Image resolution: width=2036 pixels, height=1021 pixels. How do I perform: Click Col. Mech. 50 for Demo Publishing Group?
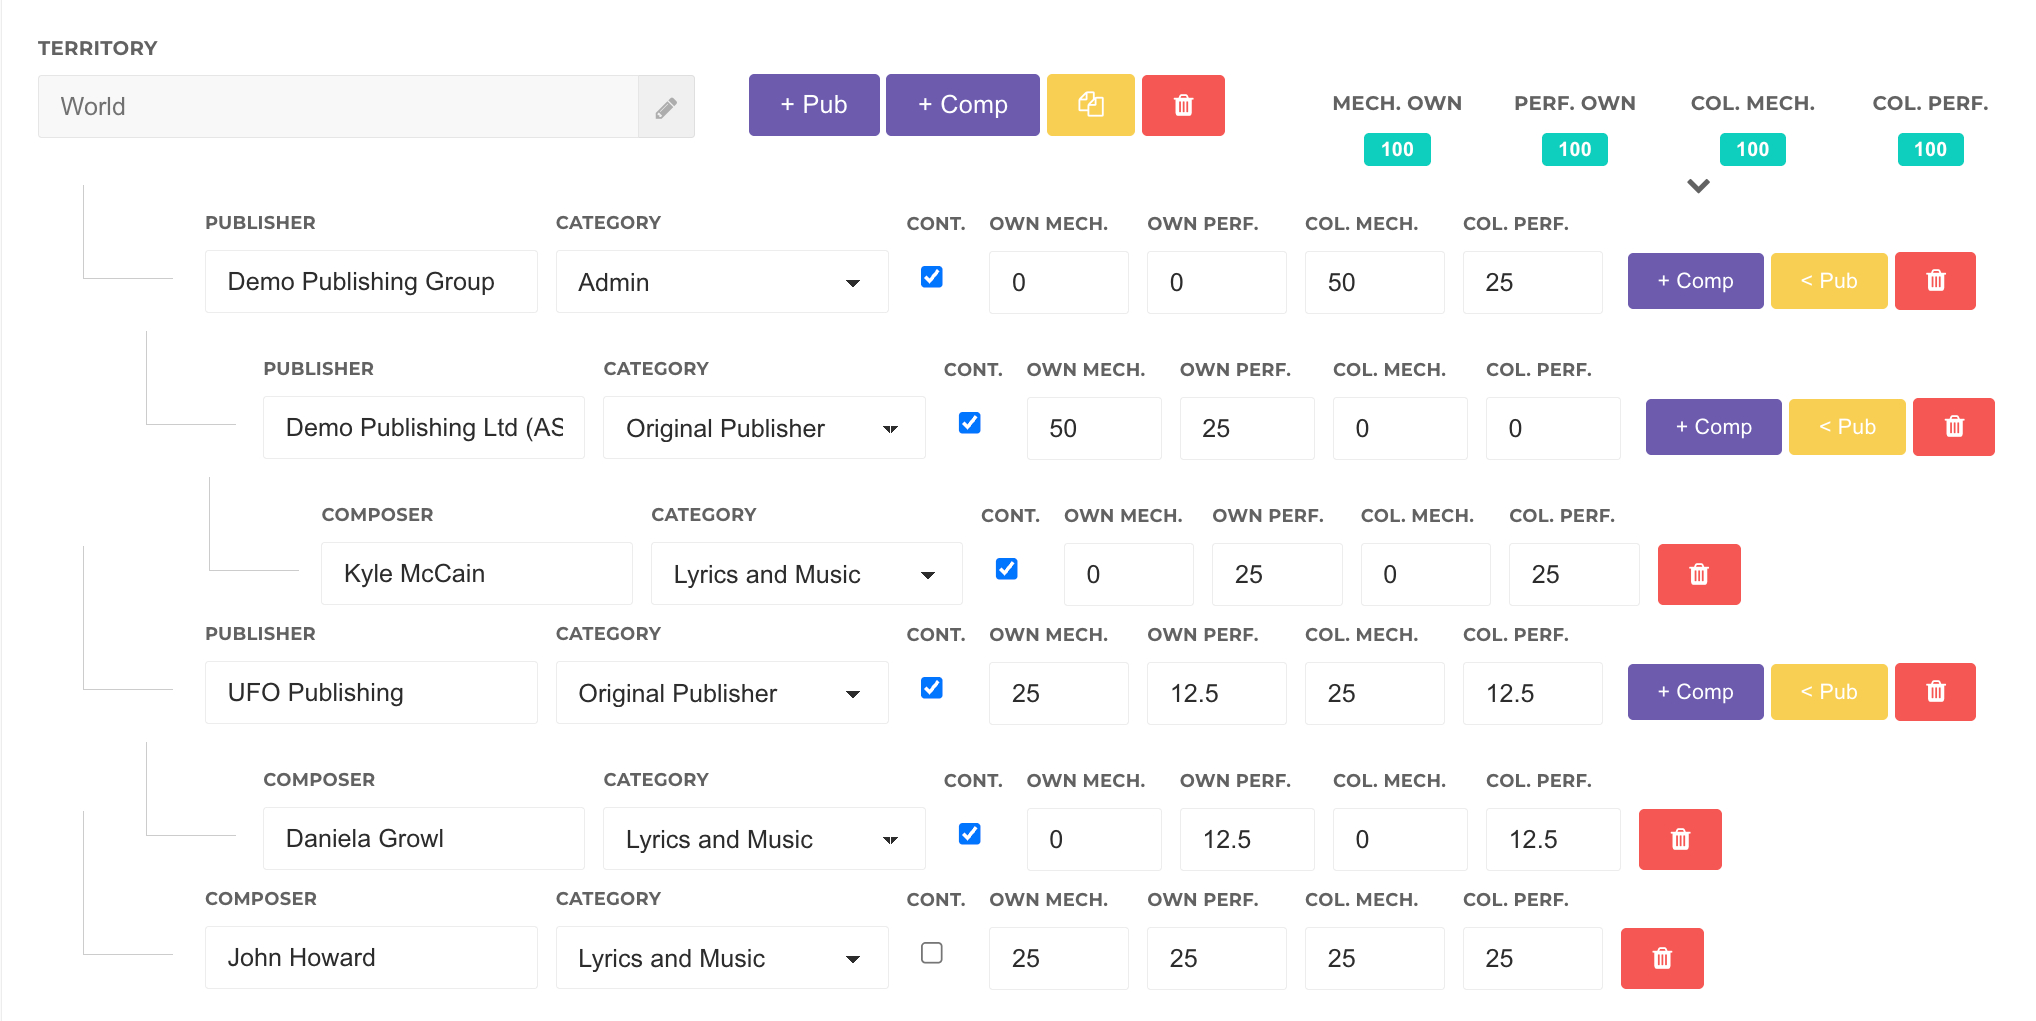1374,282
